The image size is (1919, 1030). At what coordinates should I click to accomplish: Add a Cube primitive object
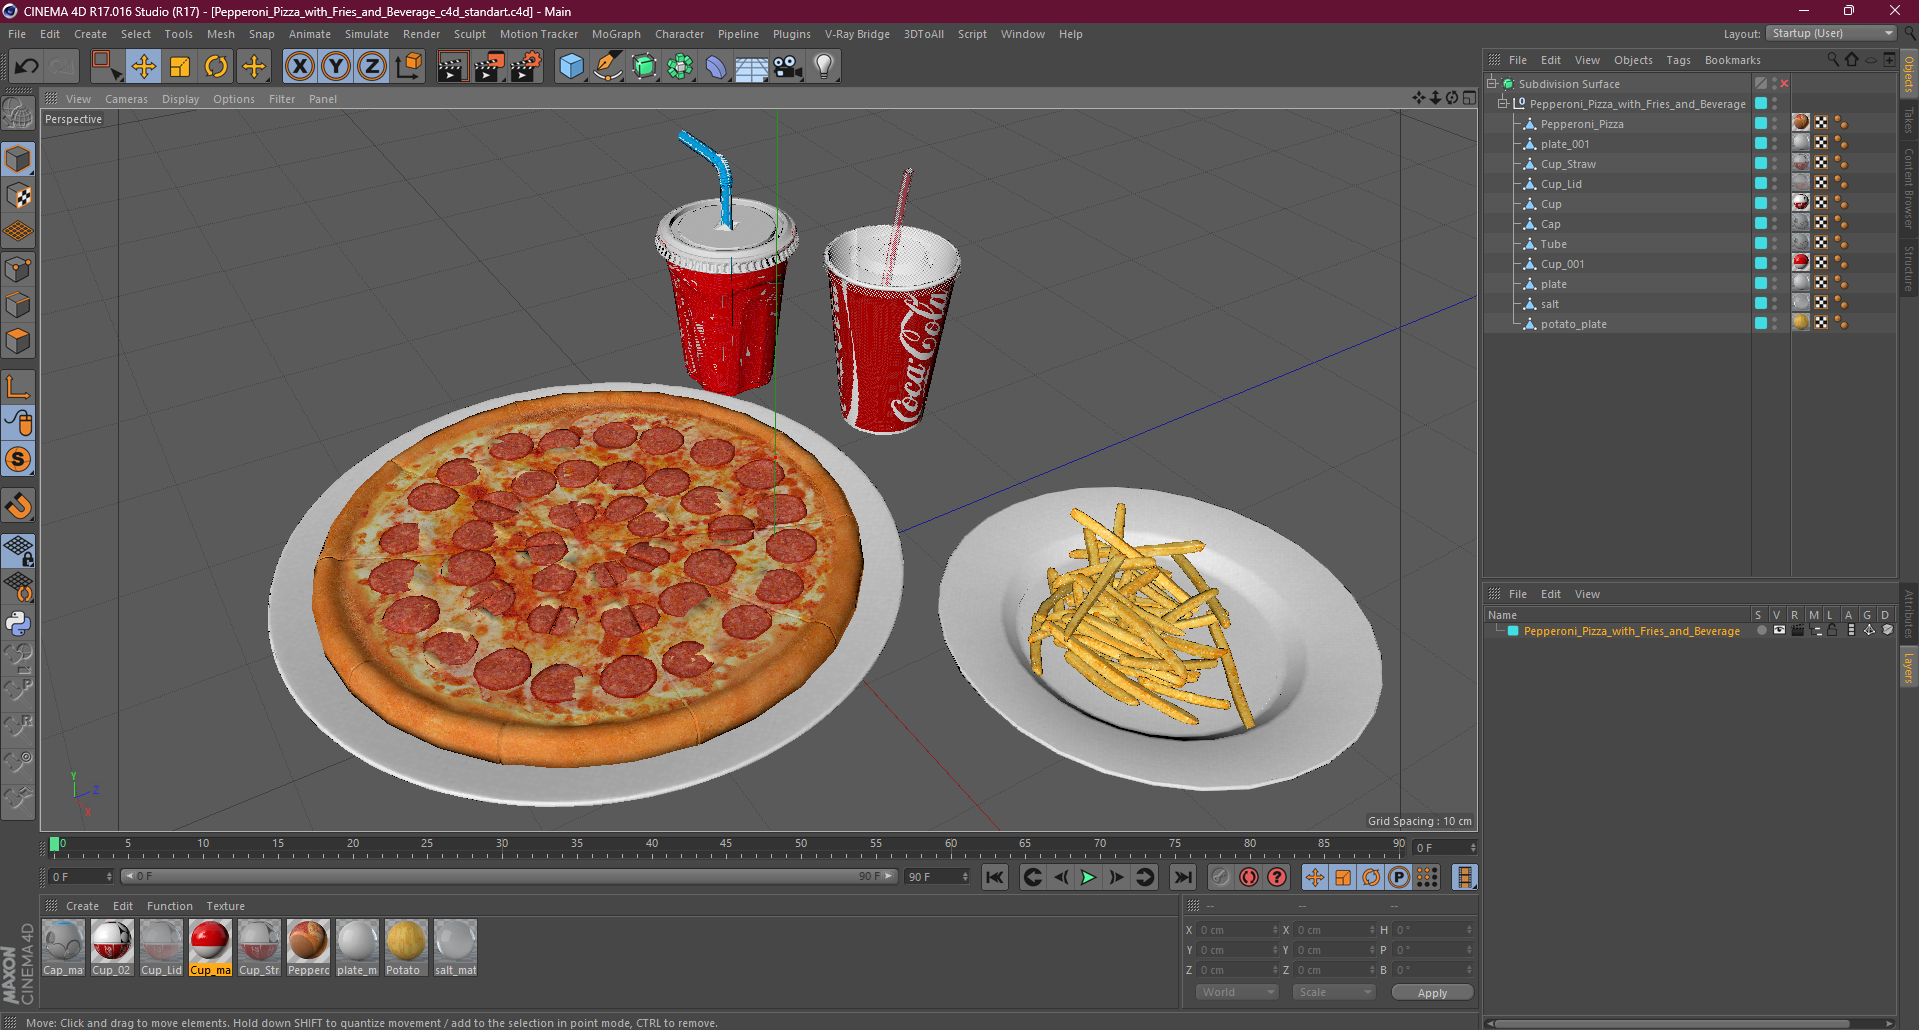coord(571,66)
